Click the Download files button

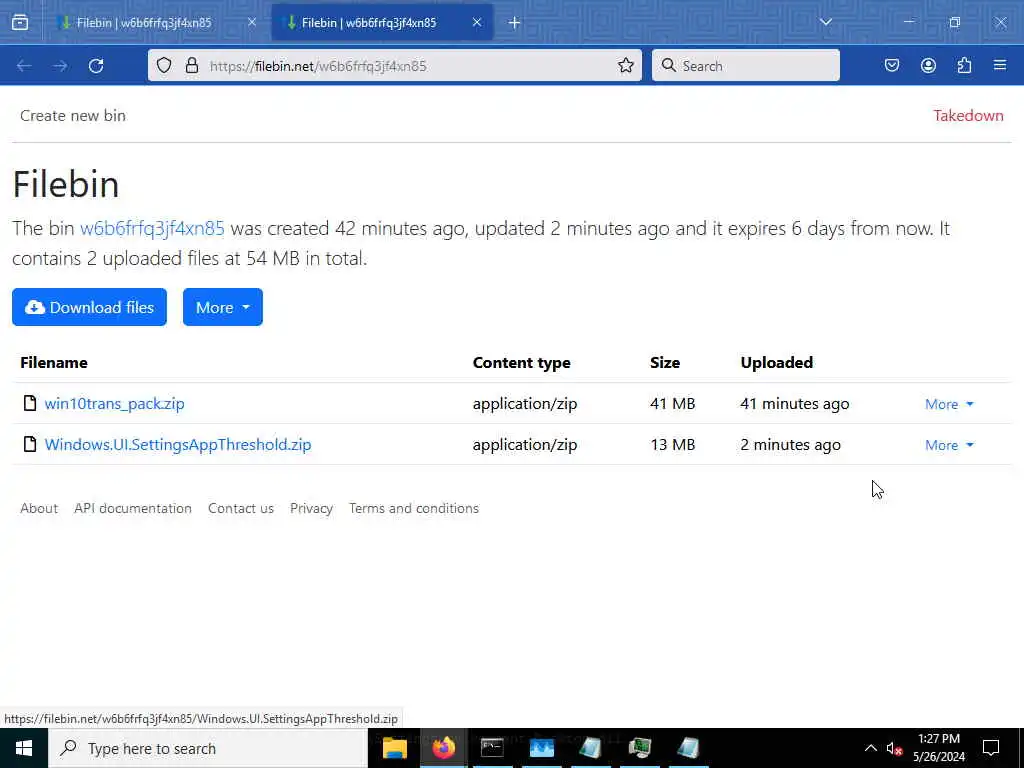[x=89, y=307]
